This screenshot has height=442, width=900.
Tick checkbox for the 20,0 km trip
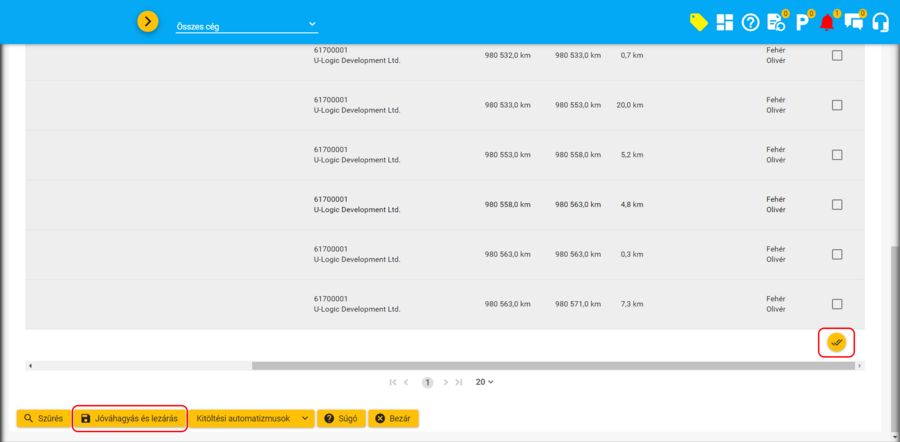tap(837, 105)
